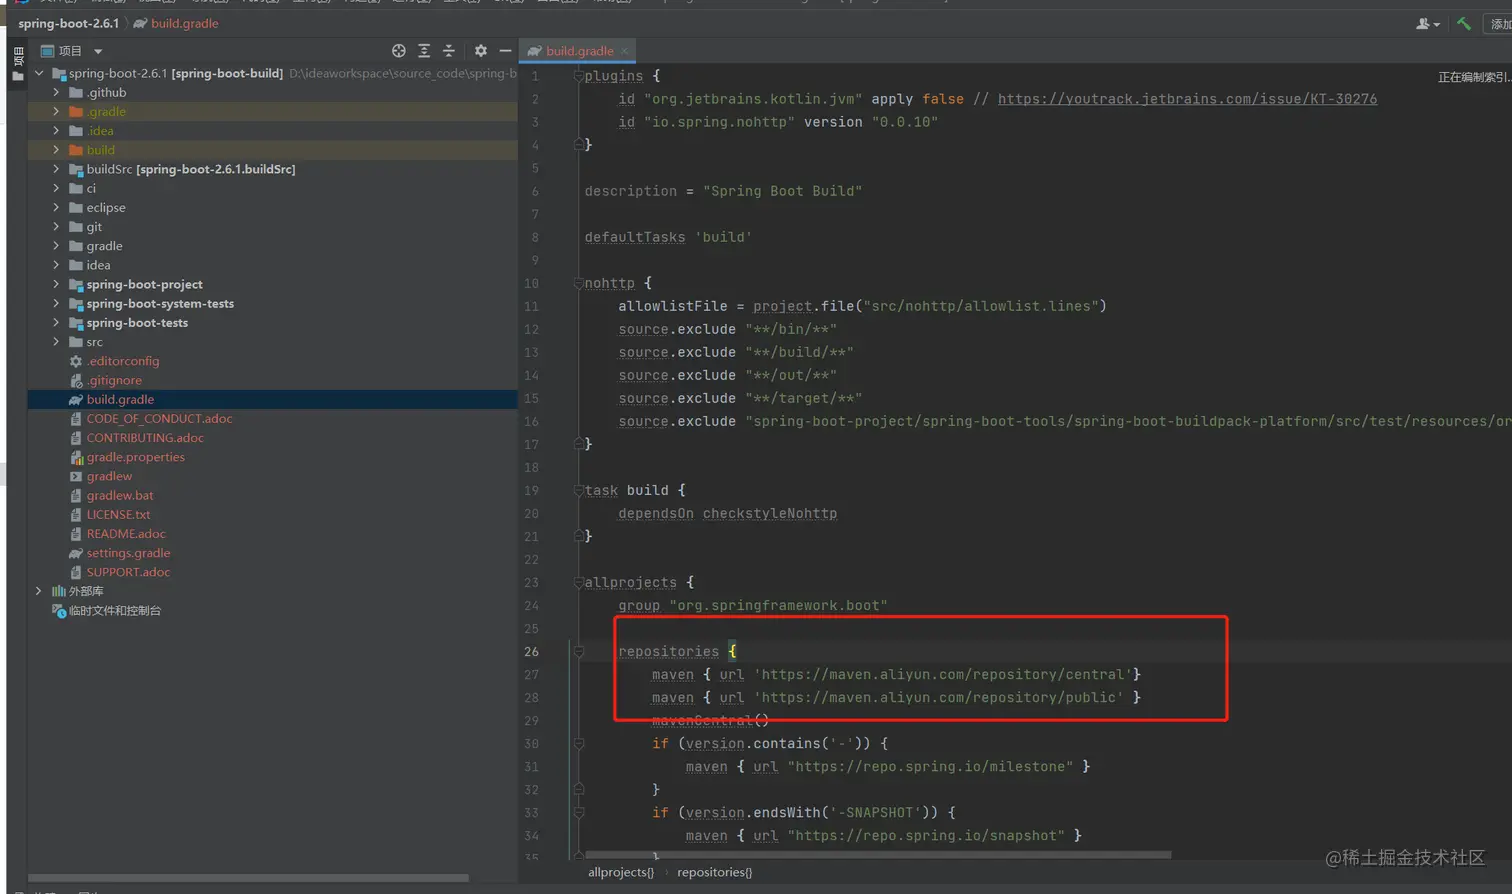Open gradlew.bat file
The image size is (1512, 894).
(120, 495)
